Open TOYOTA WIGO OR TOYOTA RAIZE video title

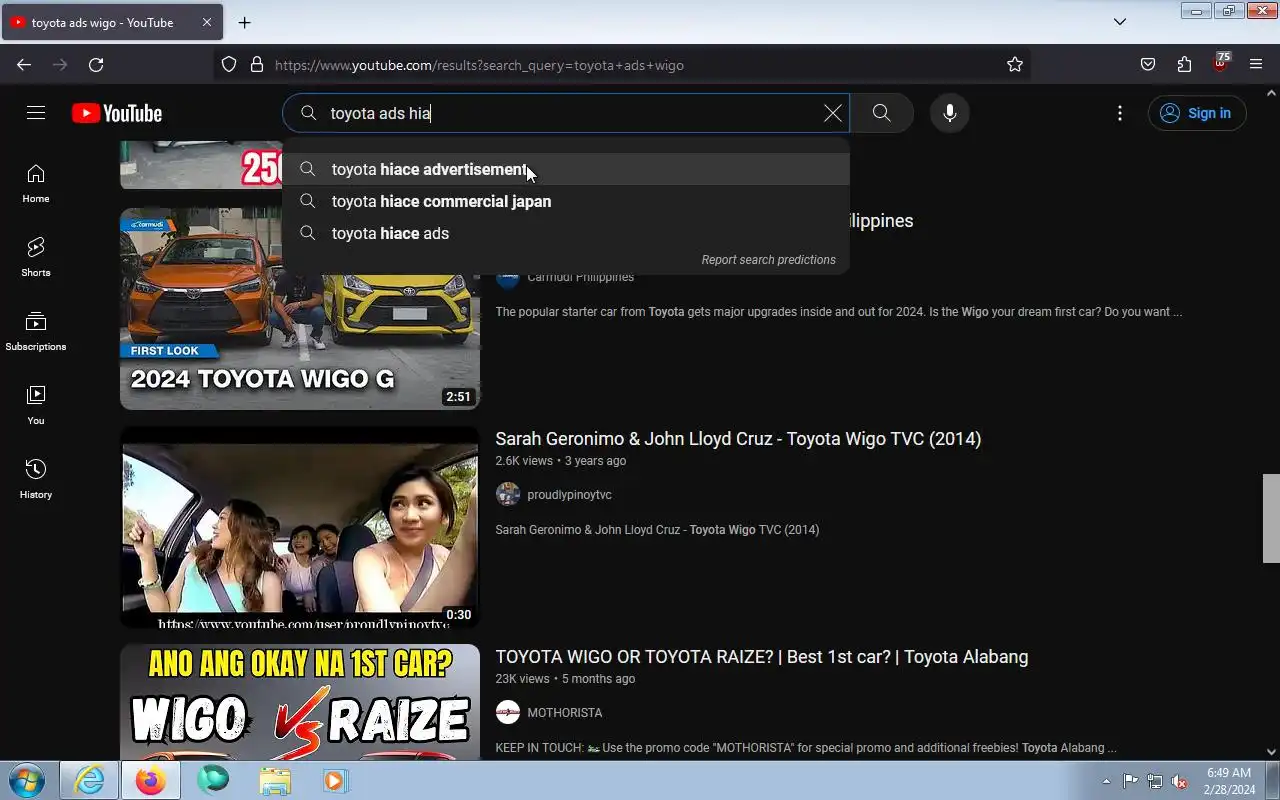coord(762,657)
